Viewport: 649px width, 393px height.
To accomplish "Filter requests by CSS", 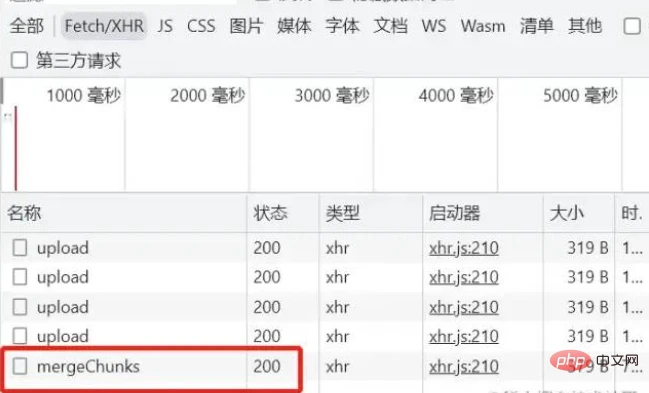I will pos(201,26).
